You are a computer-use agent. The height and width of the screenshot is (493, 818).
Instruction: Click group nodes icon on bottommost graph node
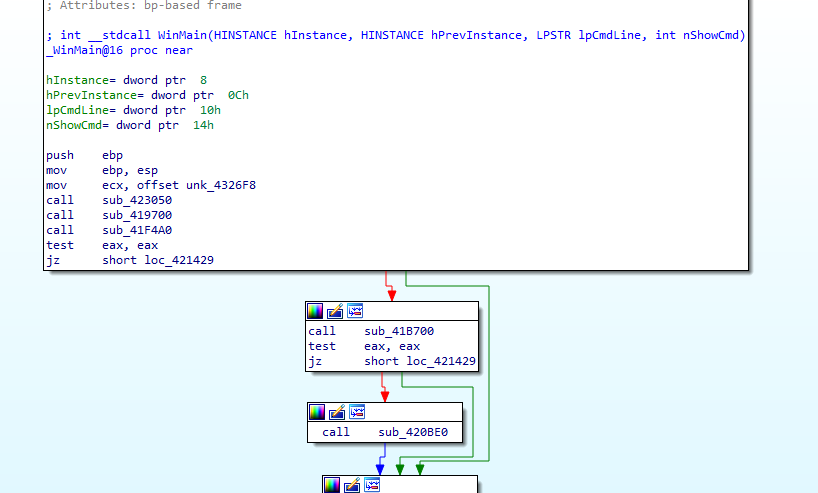[372, 485]
